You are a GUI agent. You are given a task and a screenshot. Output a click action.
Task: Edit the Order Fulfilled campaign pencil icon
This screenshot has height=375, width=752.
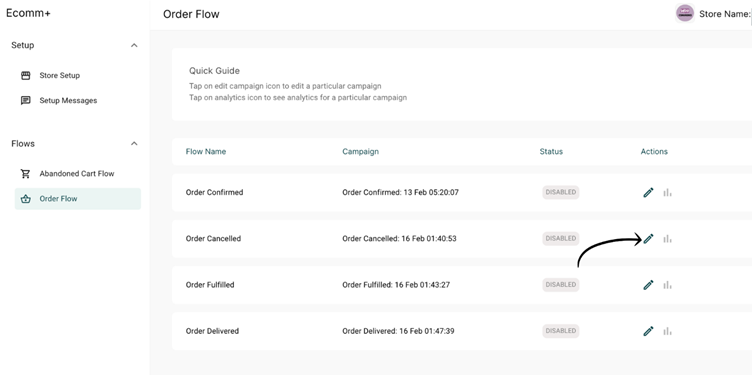(x=648, y=285)
